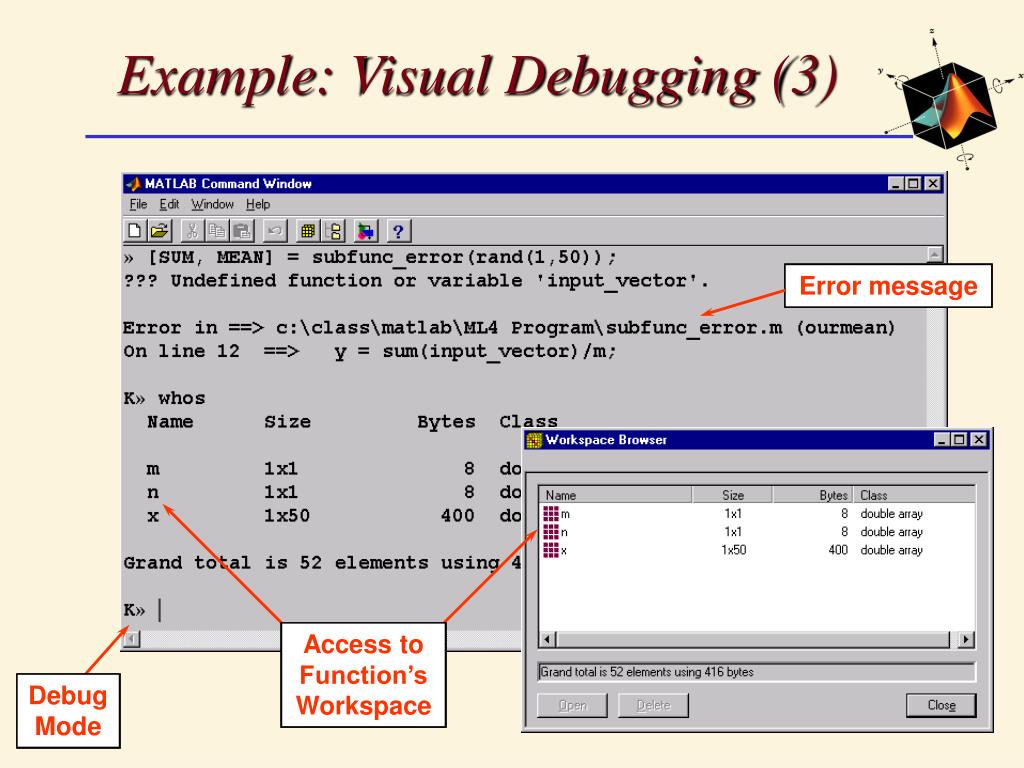The width and height of the screenshot is (1024, 768).
Task: Click variable n array icon in Workspace Browser
Action: point(551,532)
